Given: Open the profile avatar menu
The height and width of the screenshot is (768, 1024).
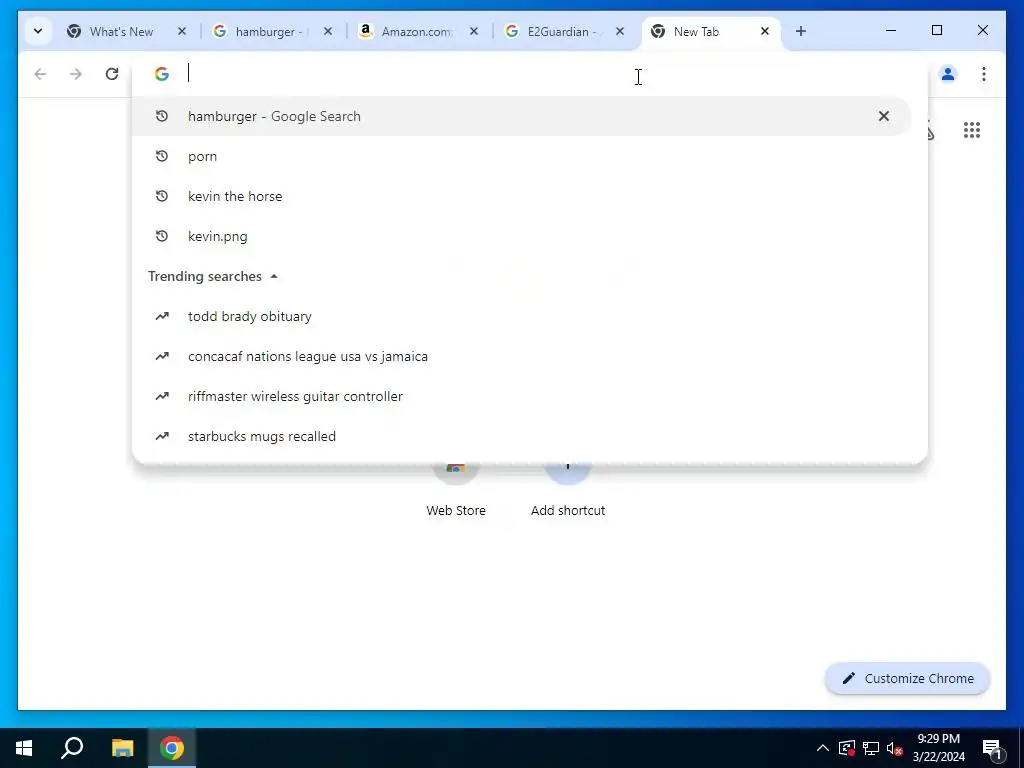Looking at the screenshot, I should coord(948,74).
